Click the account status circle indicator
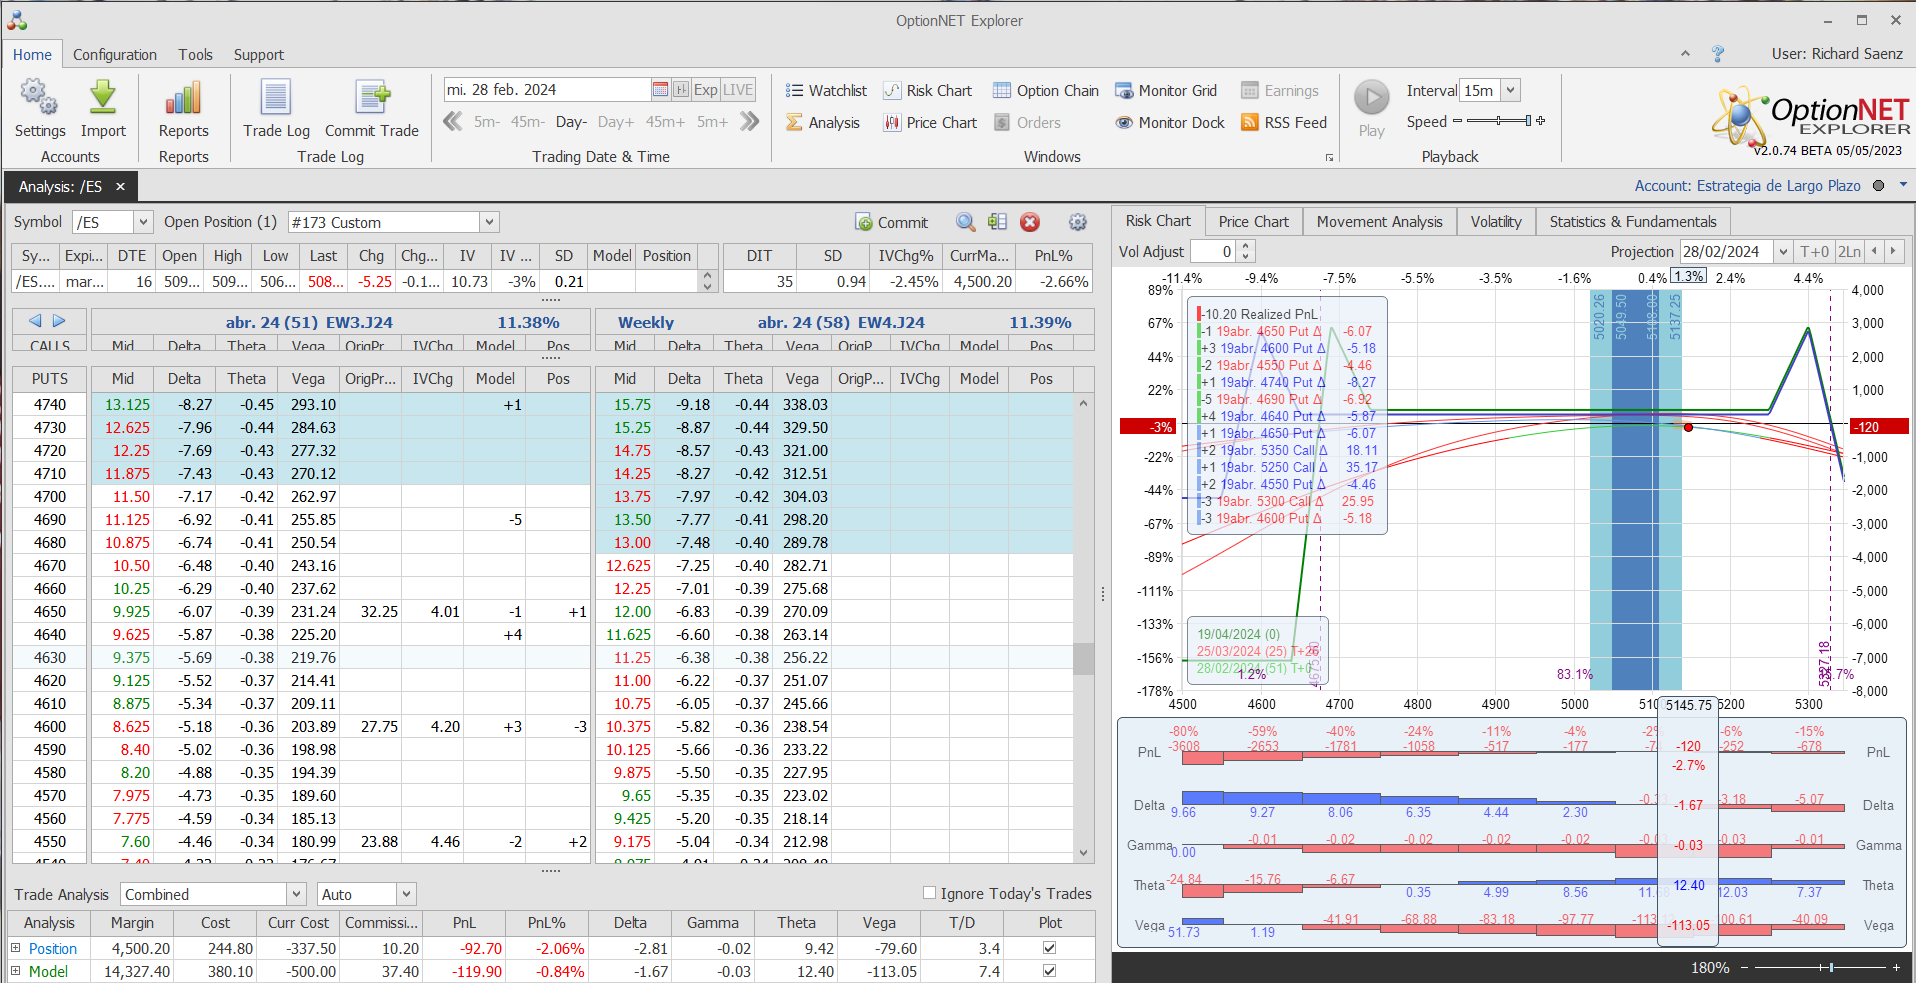The width and height of the screenshot is (1916, 983). pyautogui.click(x=1878, y=185)
